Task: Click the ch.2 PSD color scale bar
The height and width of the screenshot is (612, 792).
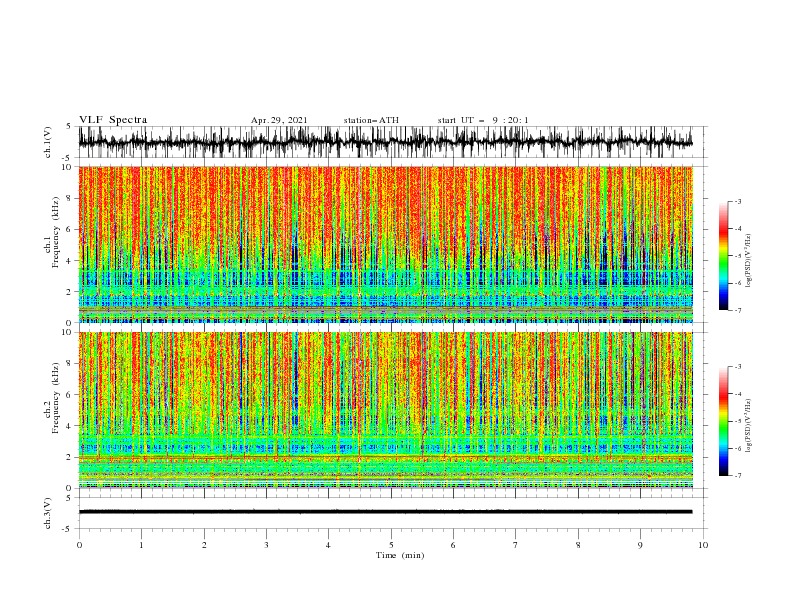Action: point(723,421)
